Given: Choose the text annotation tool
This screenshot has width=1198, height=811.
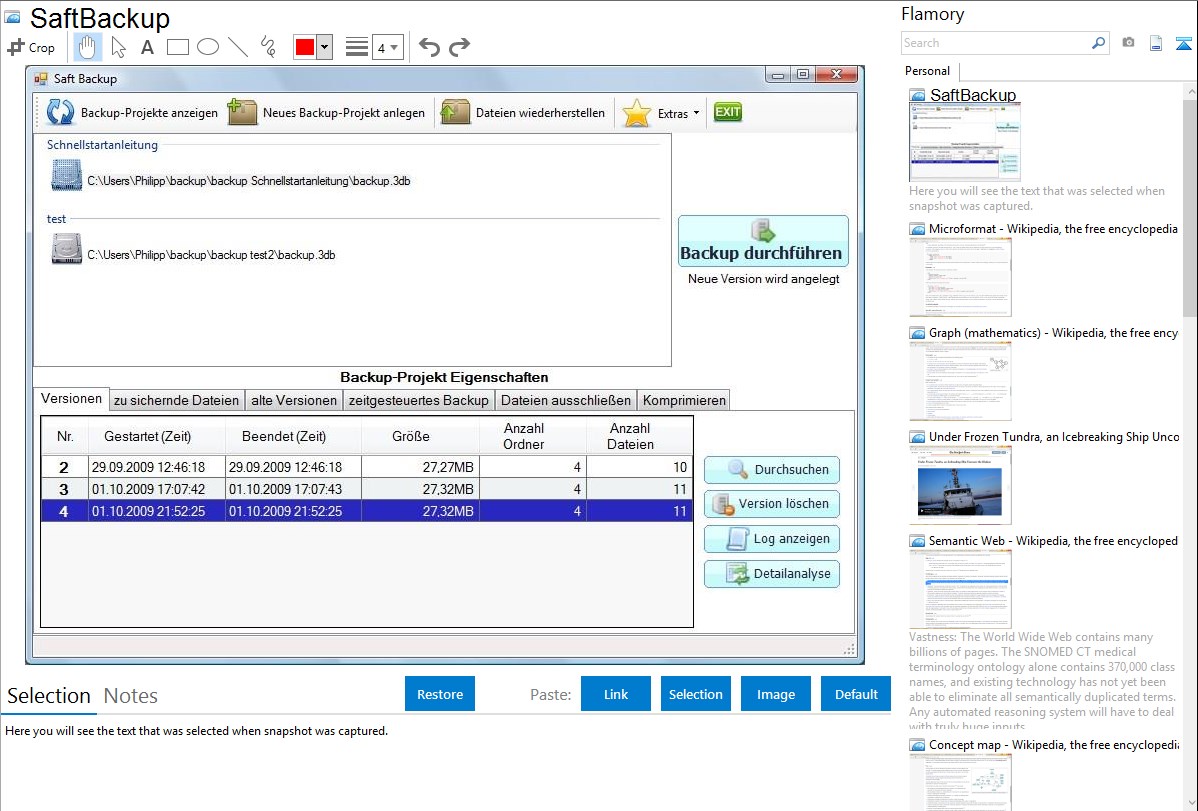Looking at the screenshot, I should point(147,47).
